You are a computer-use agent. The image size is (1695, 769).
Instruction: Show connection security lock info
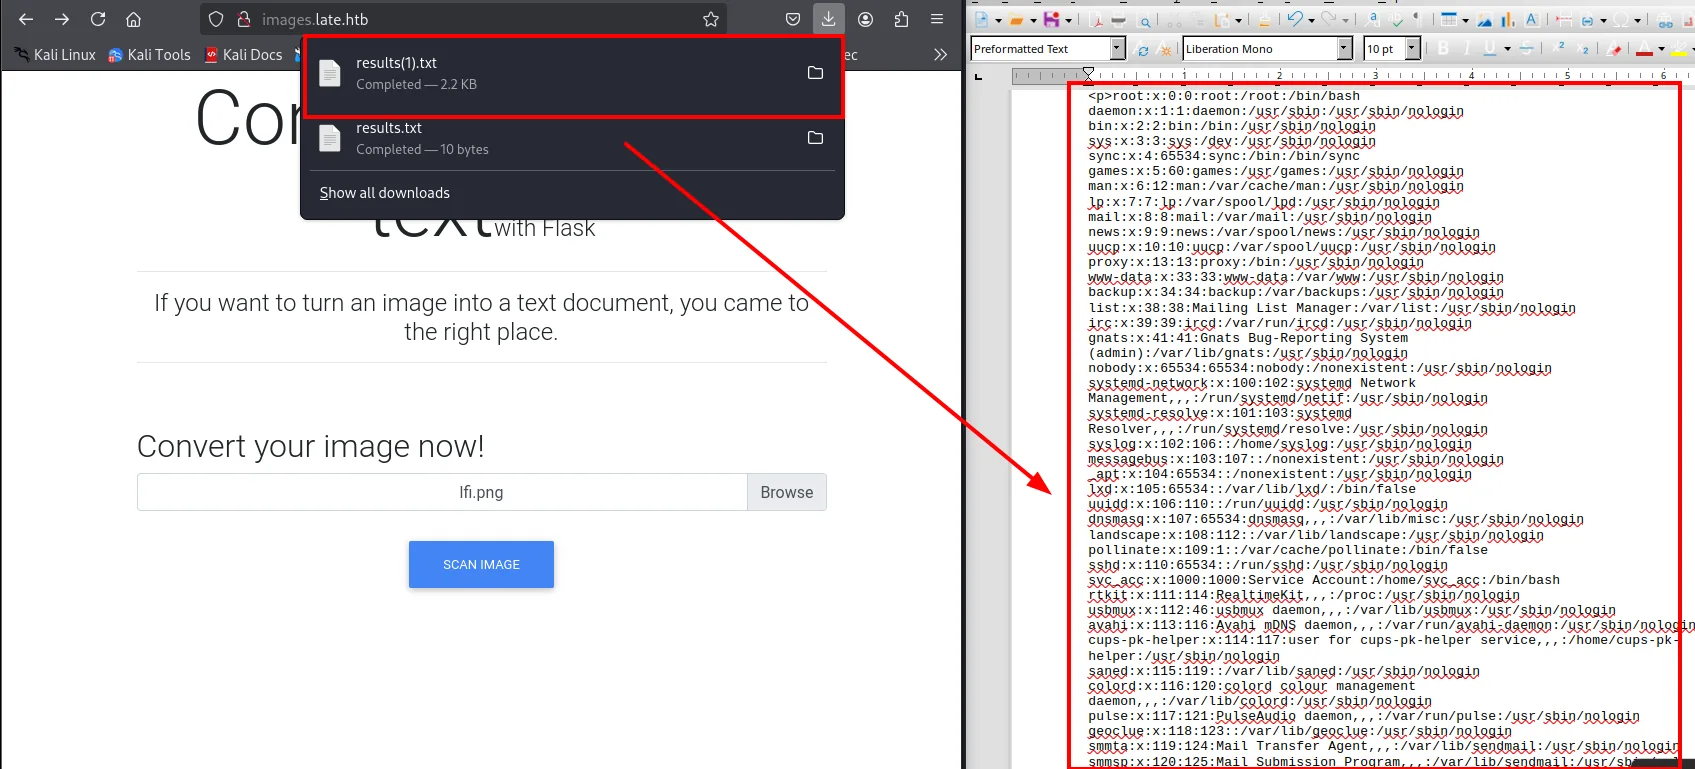pyautogui.click(x=243, y=19)
